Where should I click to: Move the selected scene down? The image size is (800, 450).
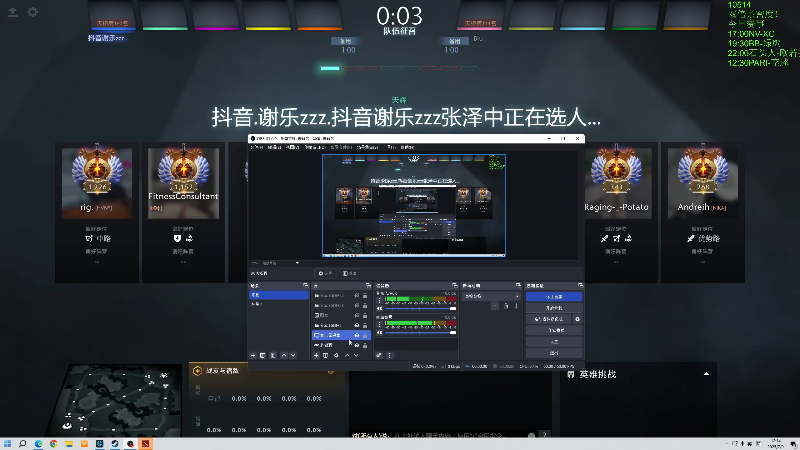pos(293,355)
